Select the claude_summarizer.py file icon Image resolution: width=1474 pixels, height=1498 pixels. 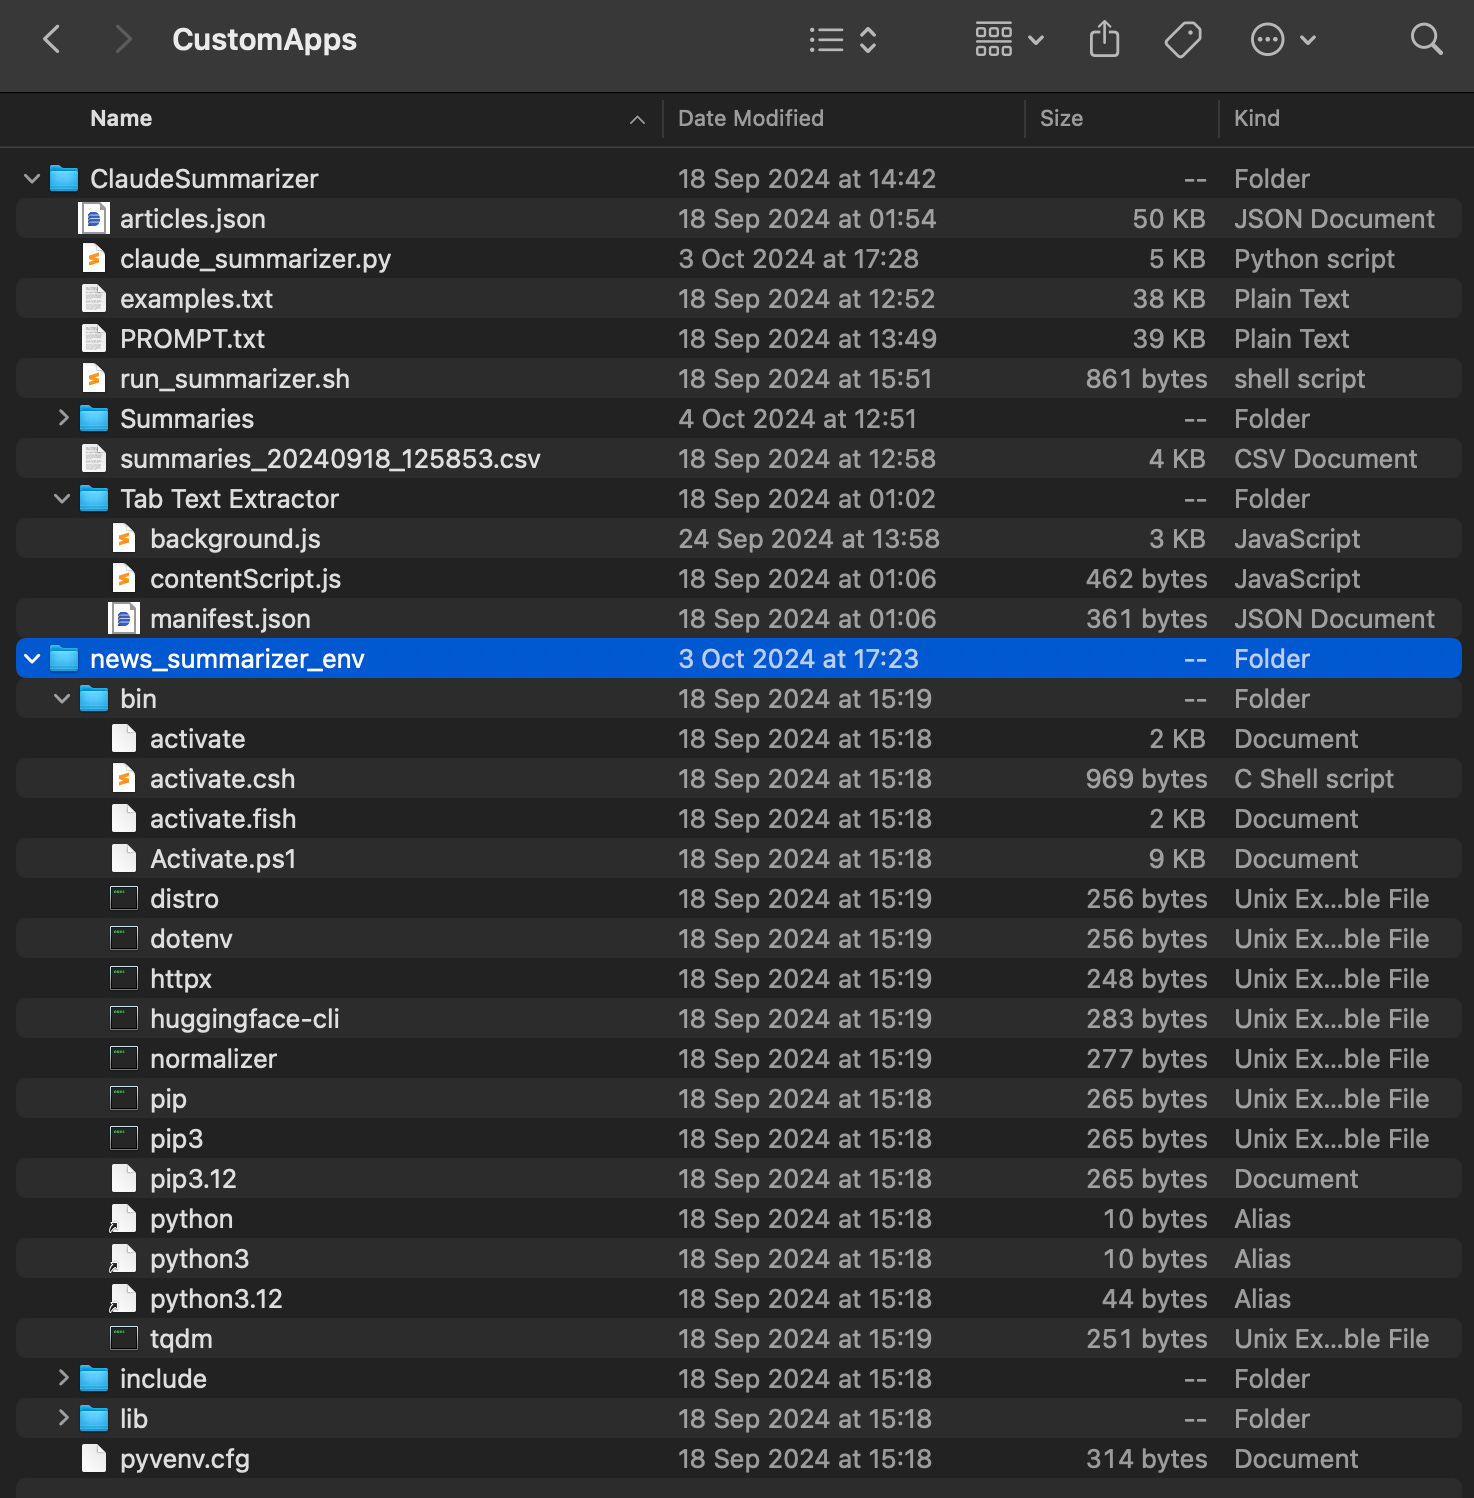click(x=94, y=259)
